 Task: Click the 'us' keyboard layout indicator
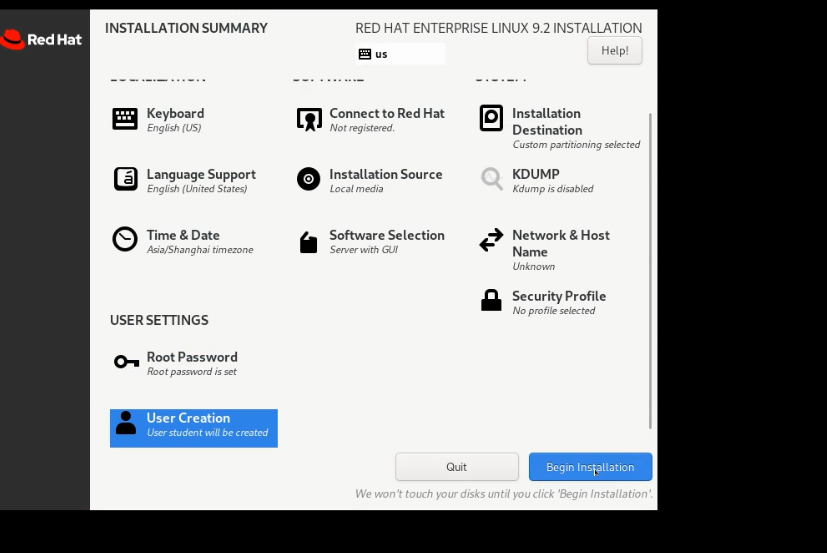point(400,54)
